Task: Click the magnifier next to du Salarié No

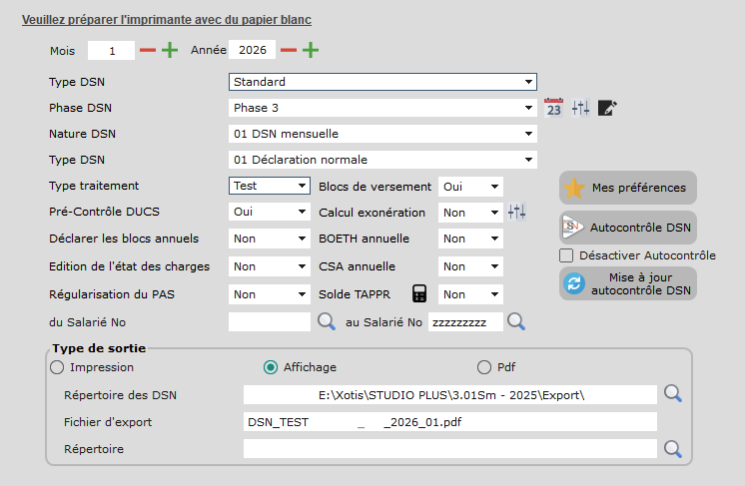Action: tap(327, 321)
